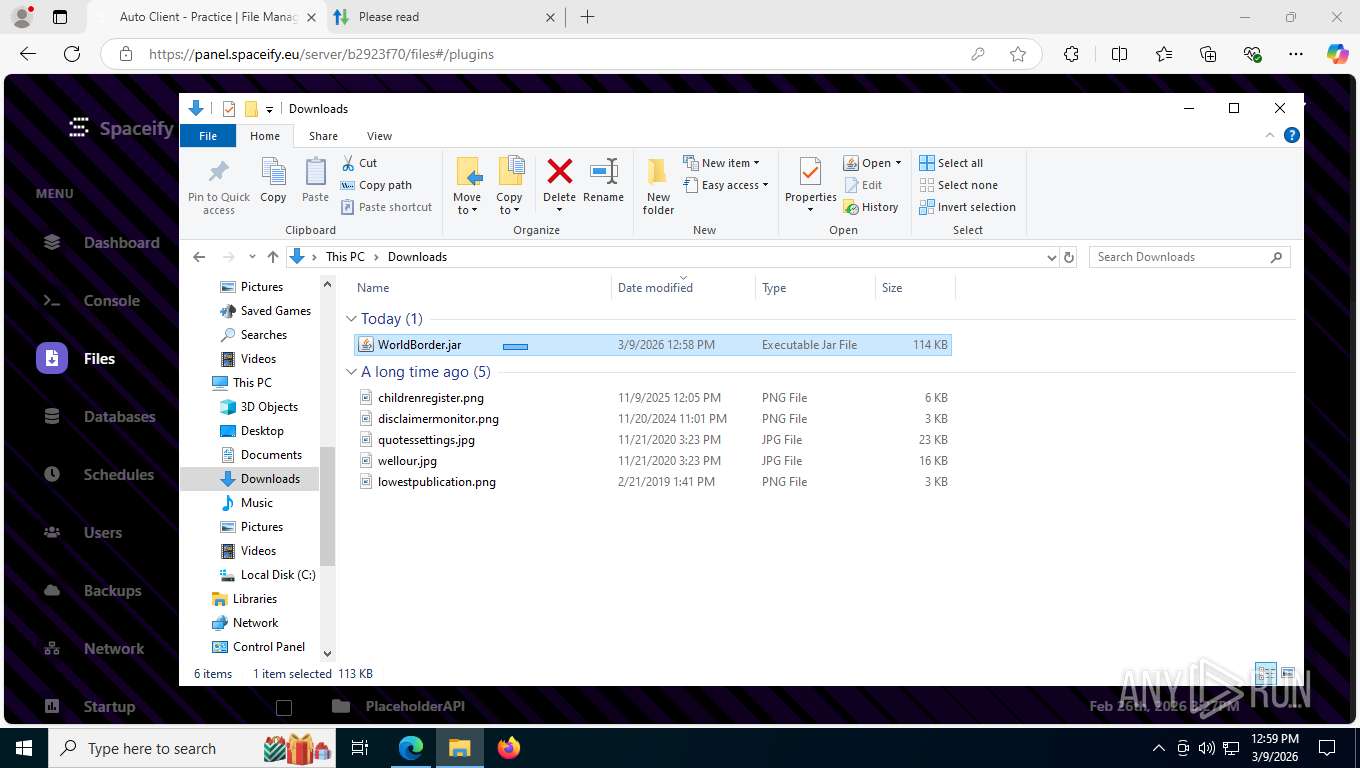Click Pin to Quick access icon
Image resolution: width=1360 pixels, height=768 pixels.
coord(218,172)
